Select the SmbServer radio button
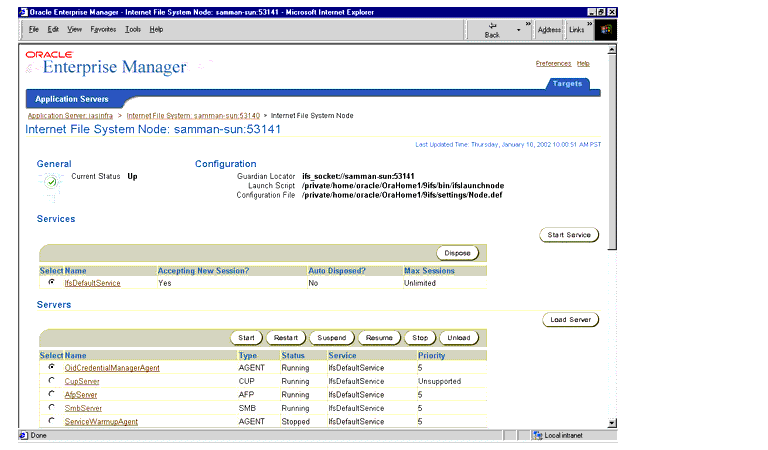 (51, 407)
